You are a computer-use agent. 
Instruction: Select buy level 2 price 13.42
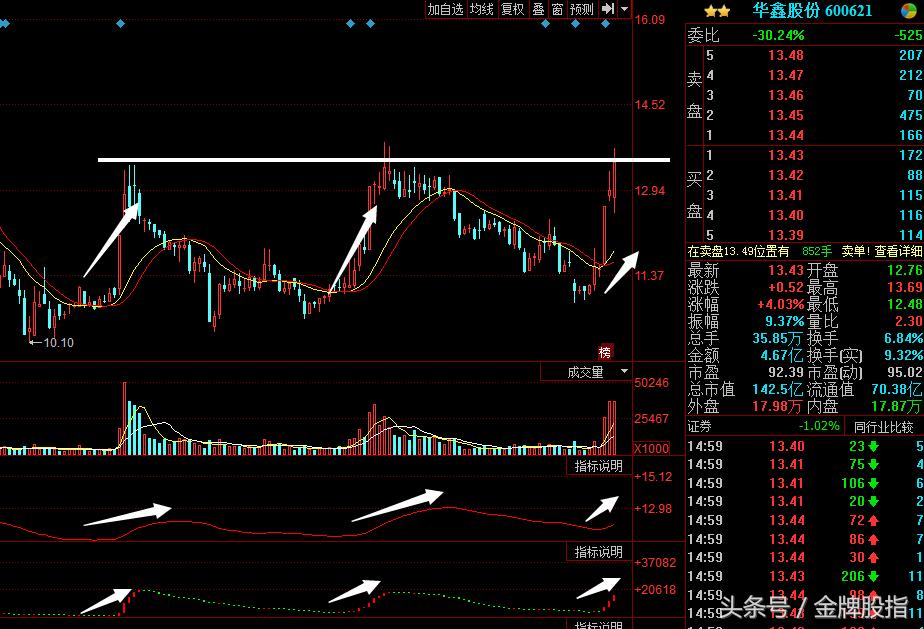pyautogui.click(x=786, y=176)
